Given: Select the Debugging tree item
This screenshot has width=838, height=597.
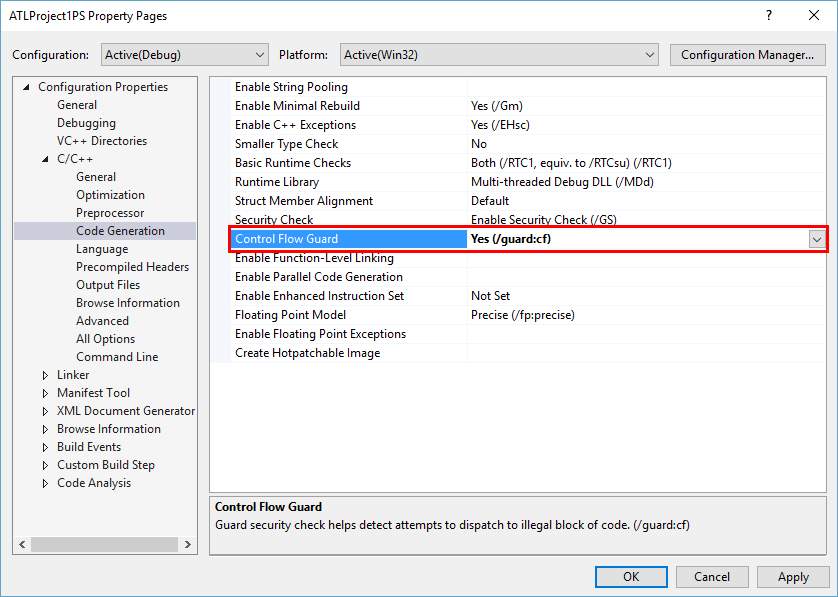Looking at the screenshot, I should pos(86,123).
